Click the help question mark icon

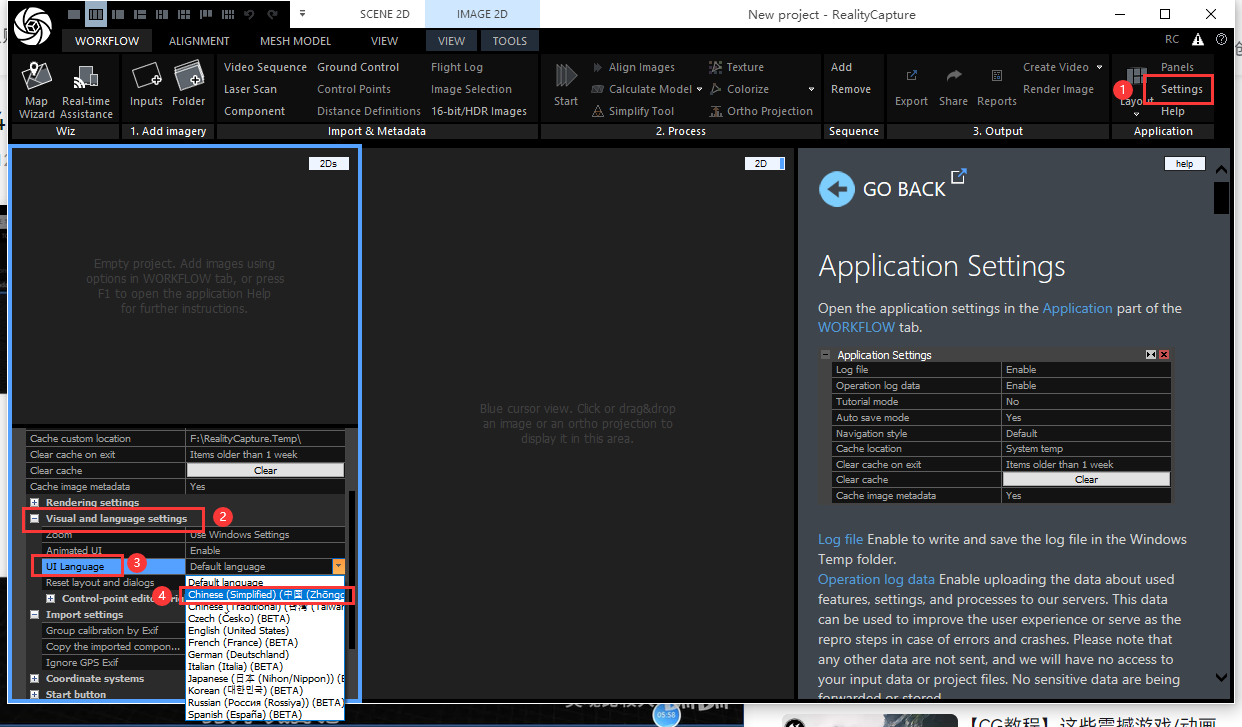tap(1221, 40)
